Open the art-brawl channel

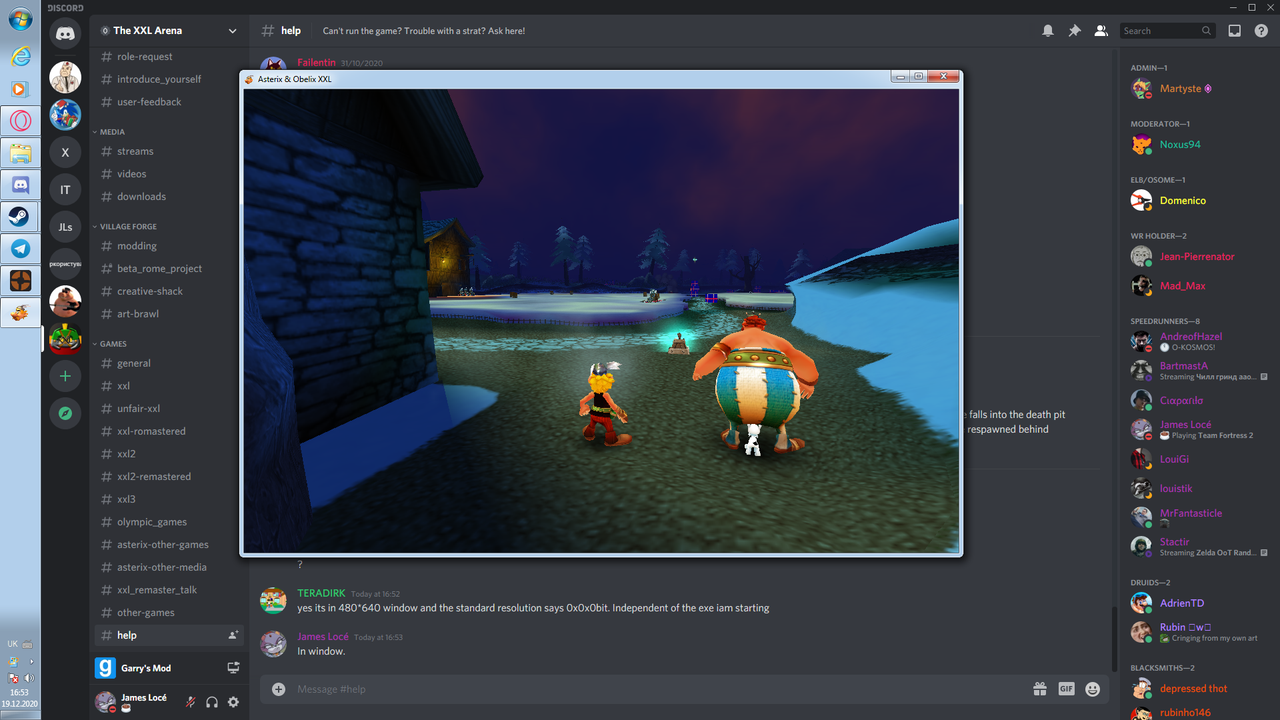[x=169, y=314]
